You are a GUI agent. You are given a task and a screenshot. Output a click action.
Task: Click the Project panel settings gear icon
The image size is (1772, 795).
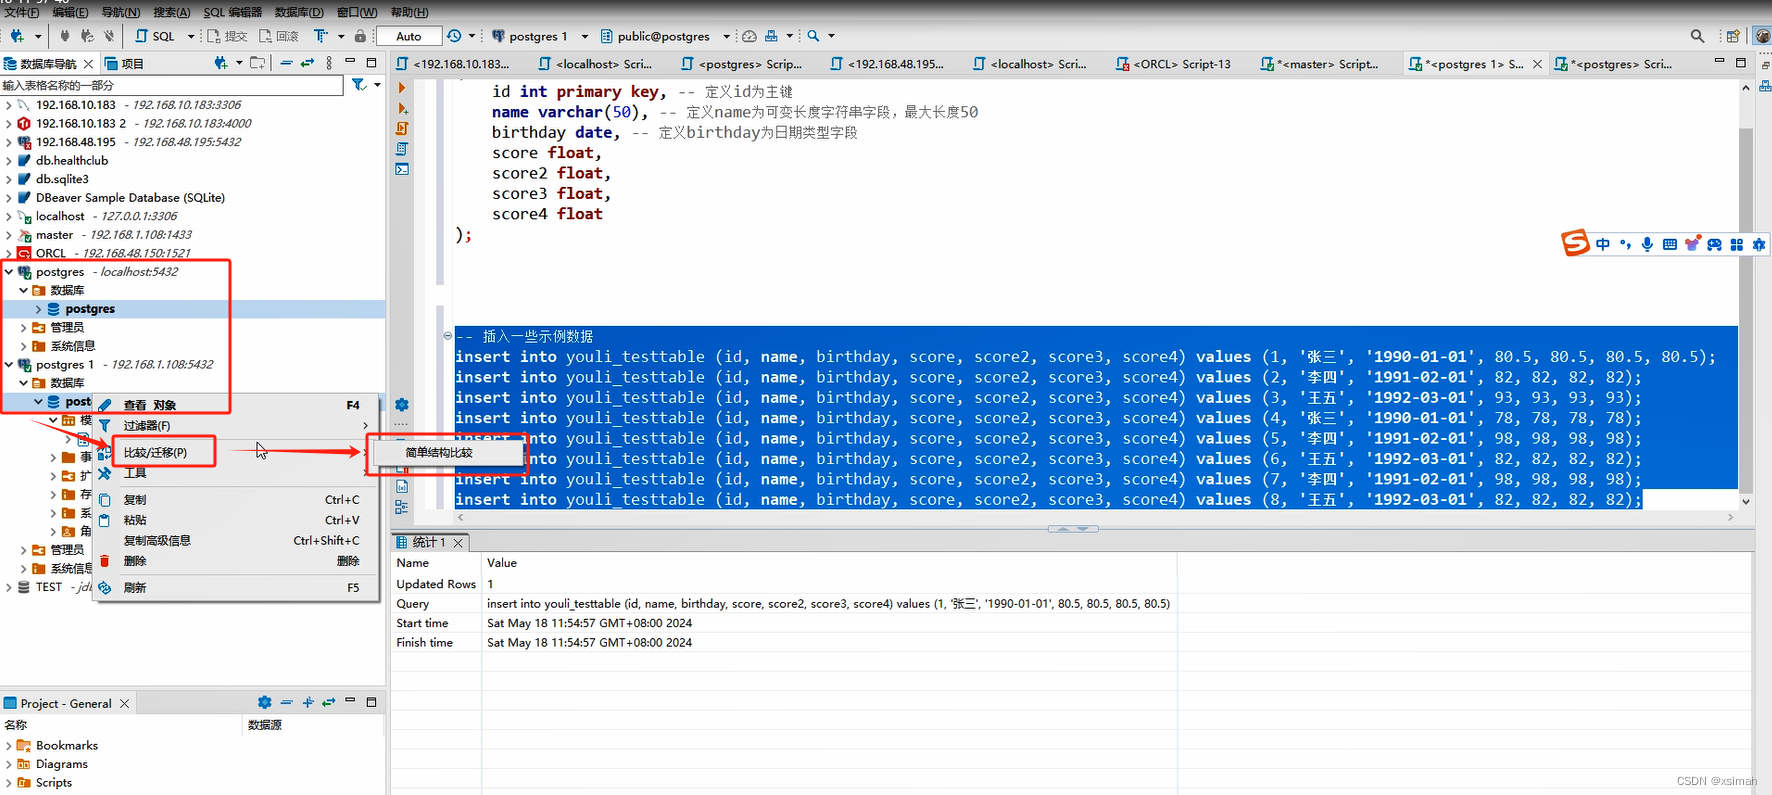264,703
